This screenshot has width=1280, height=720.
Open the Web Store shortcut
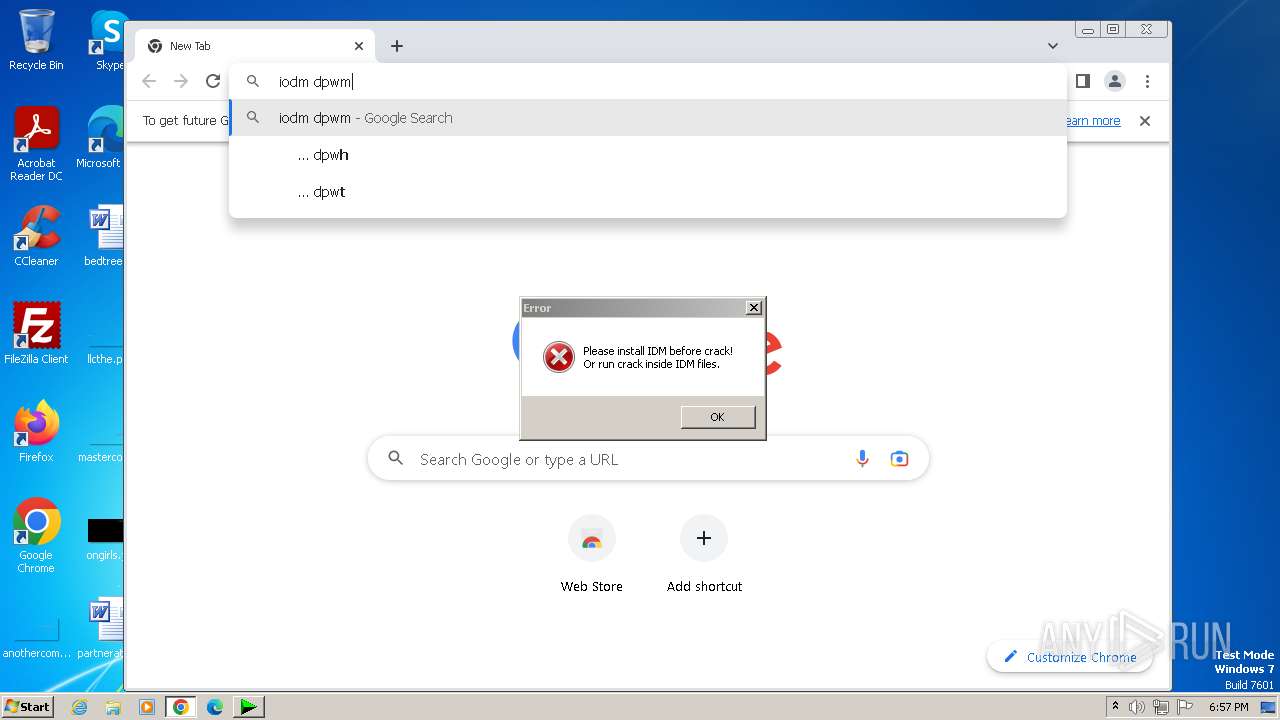(x=591, y=555)
